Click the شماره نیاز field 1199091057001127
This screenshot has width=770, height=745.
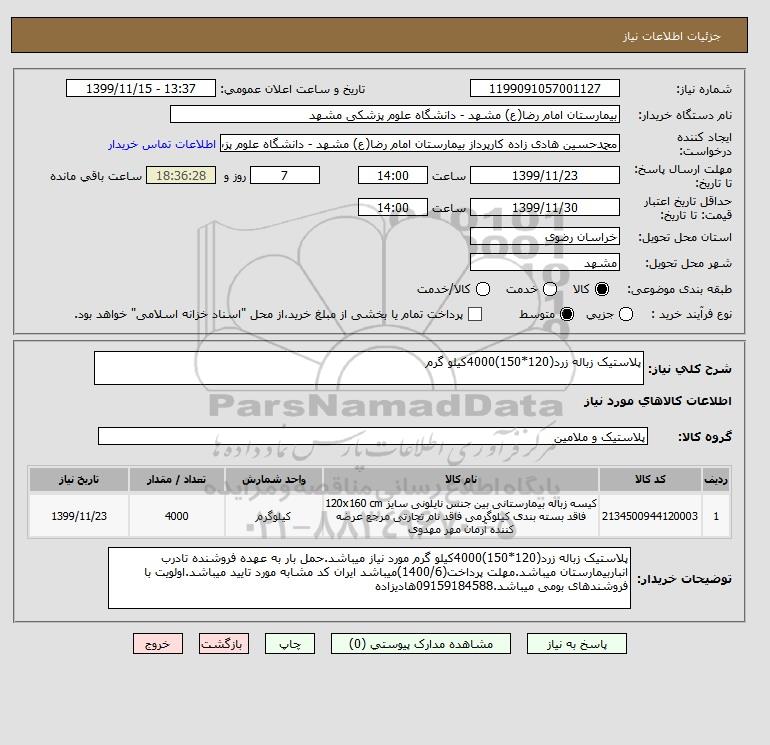pyautogui.click(x=545, y=88)
